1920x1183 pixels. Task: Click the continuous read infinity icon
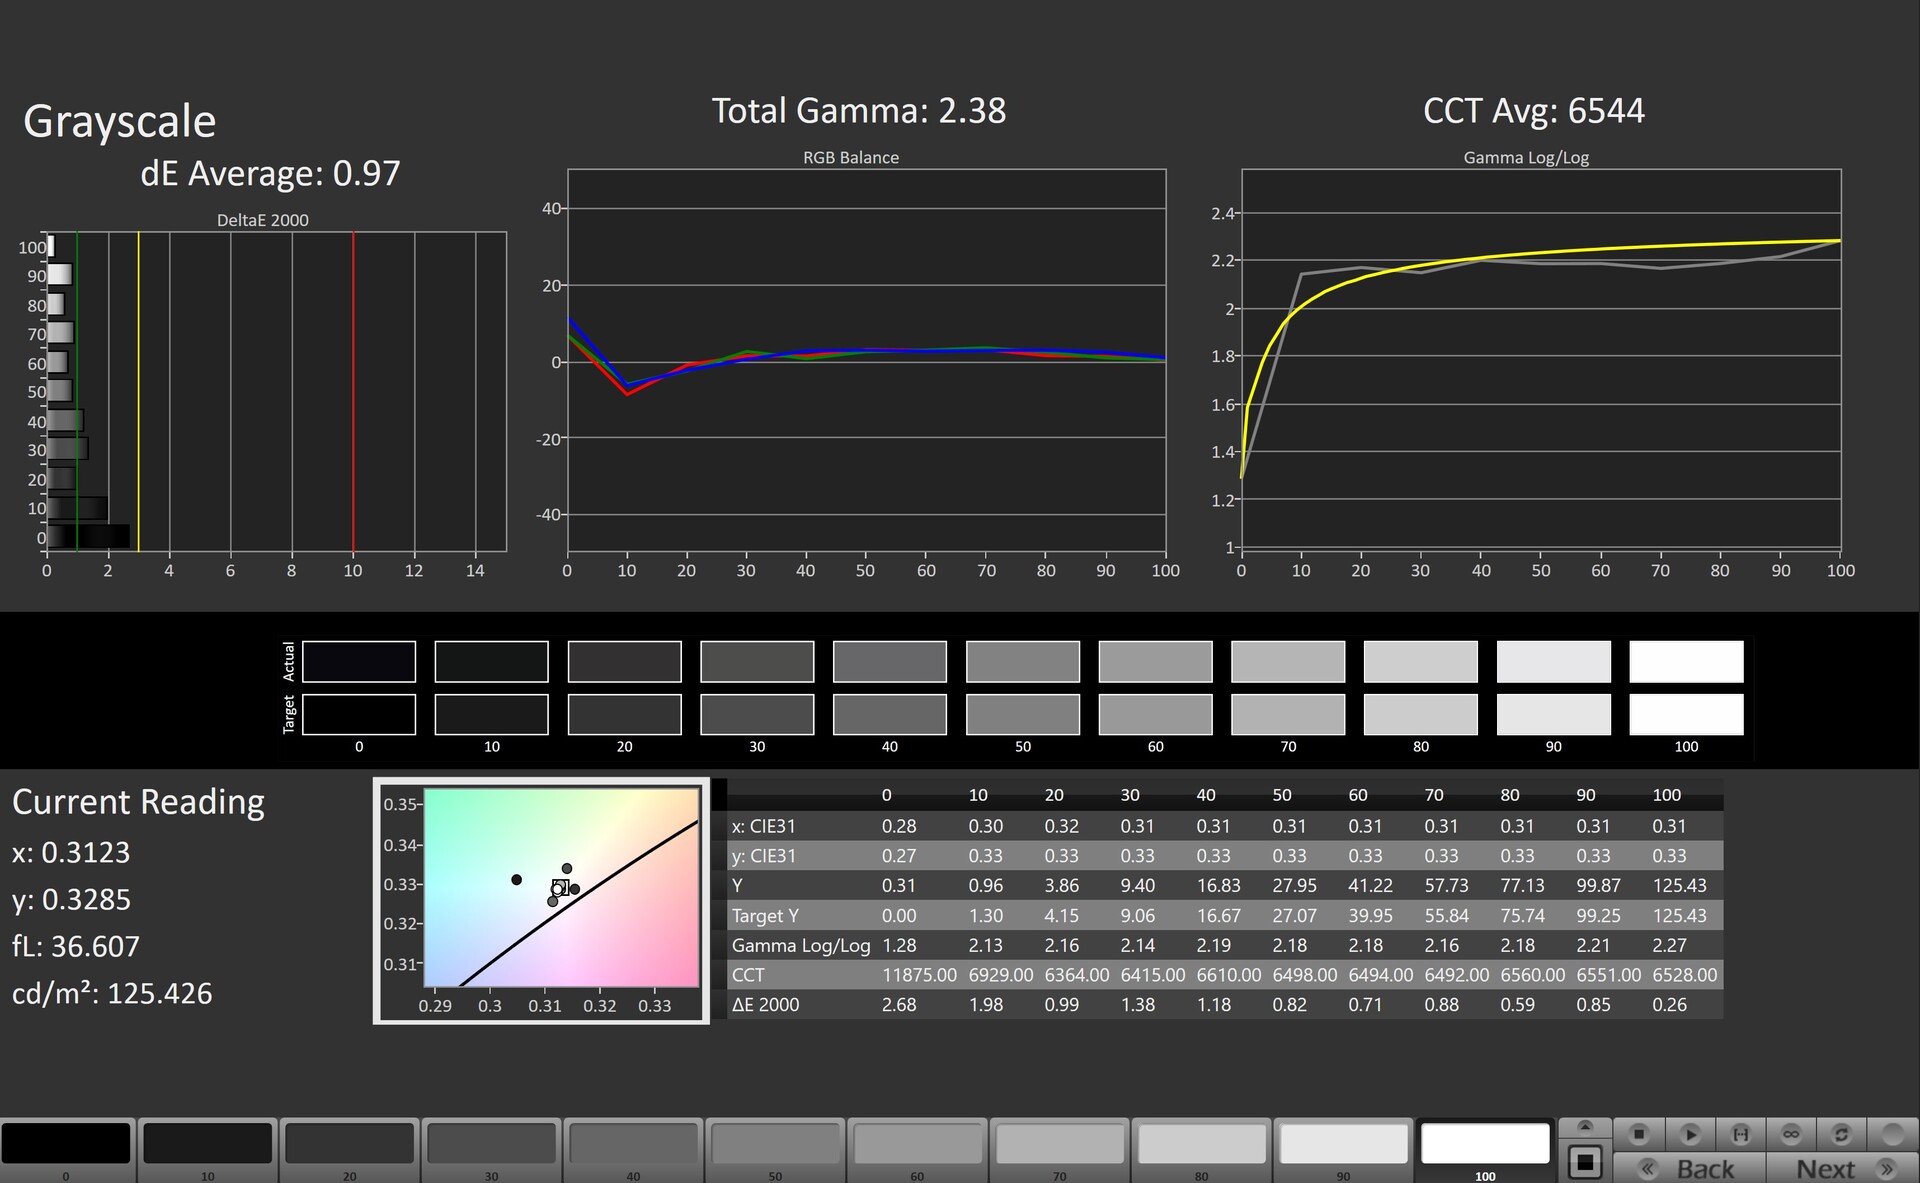pyautogui.click(x=1791, y=1134)
